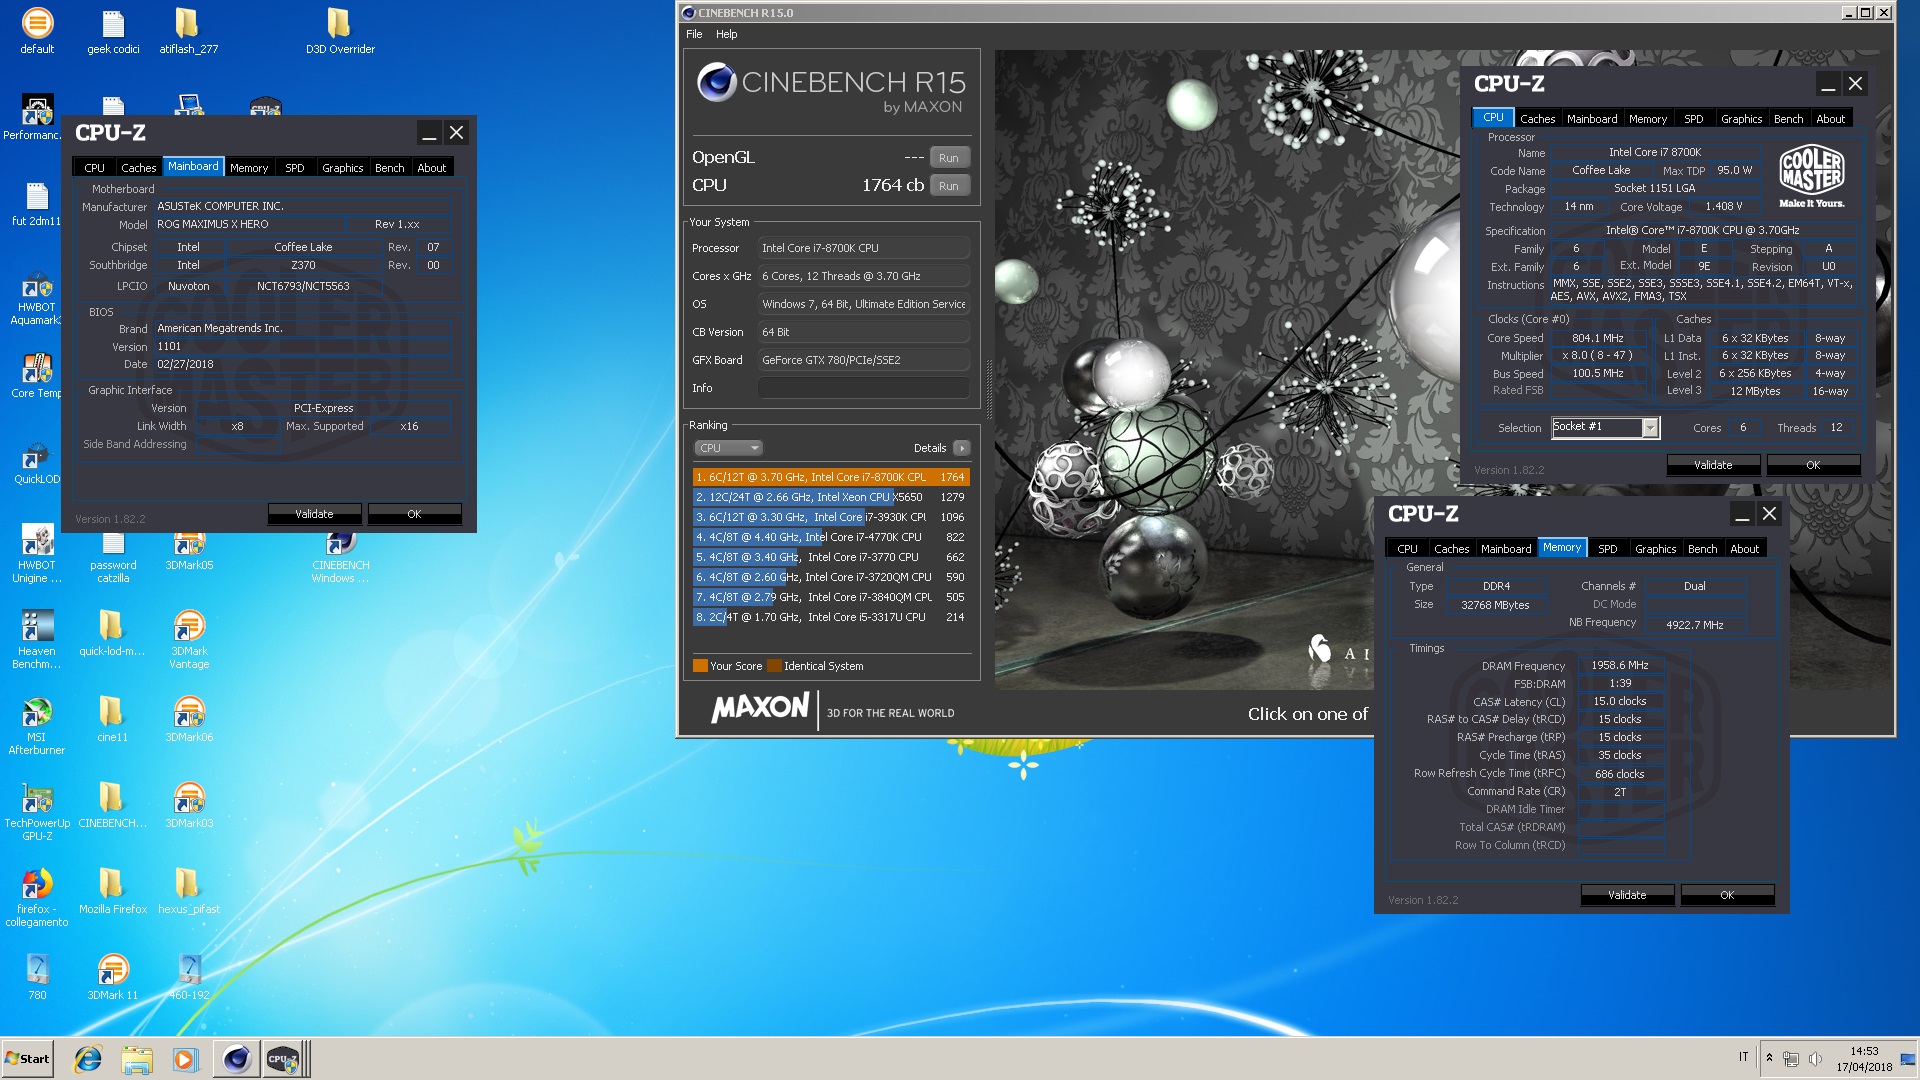
Task: Launch 3DMark 11 desktop shortcut
Action: pyautogui.click(x=113, y=978)
